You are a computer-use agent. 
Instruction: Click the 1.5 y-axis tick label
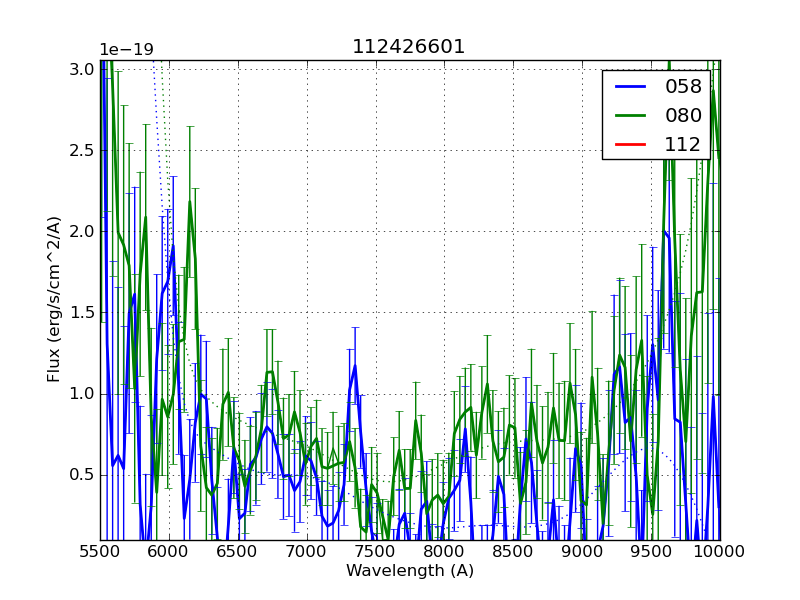[x=83, y=312]
